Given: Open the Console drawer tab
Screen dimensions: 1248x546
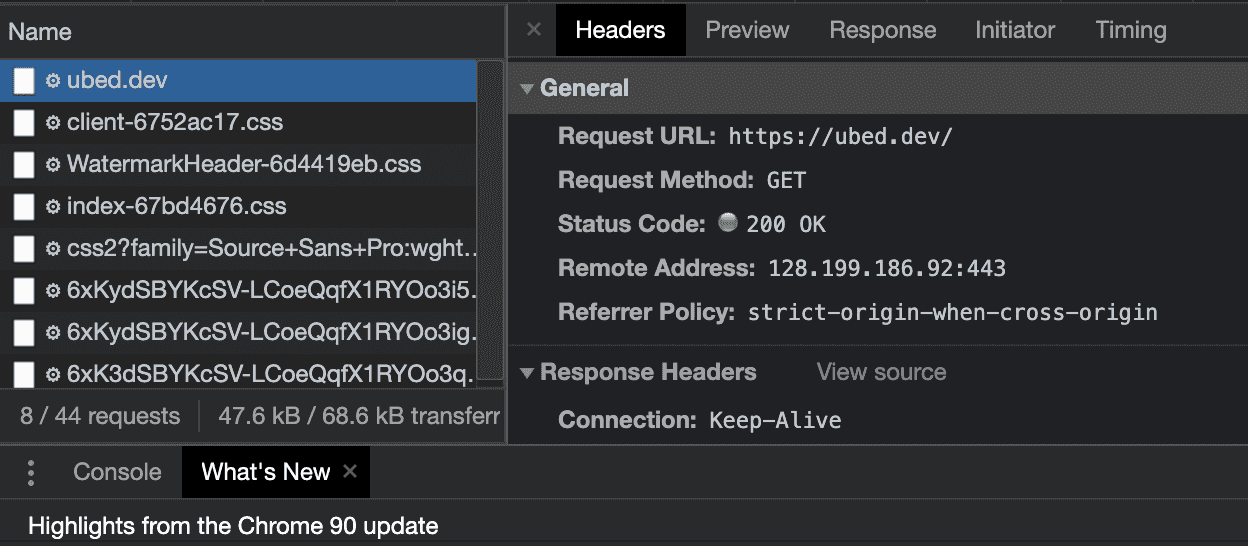Looking at the screenshot, I should pyautogui.click(x=117, y=472).
